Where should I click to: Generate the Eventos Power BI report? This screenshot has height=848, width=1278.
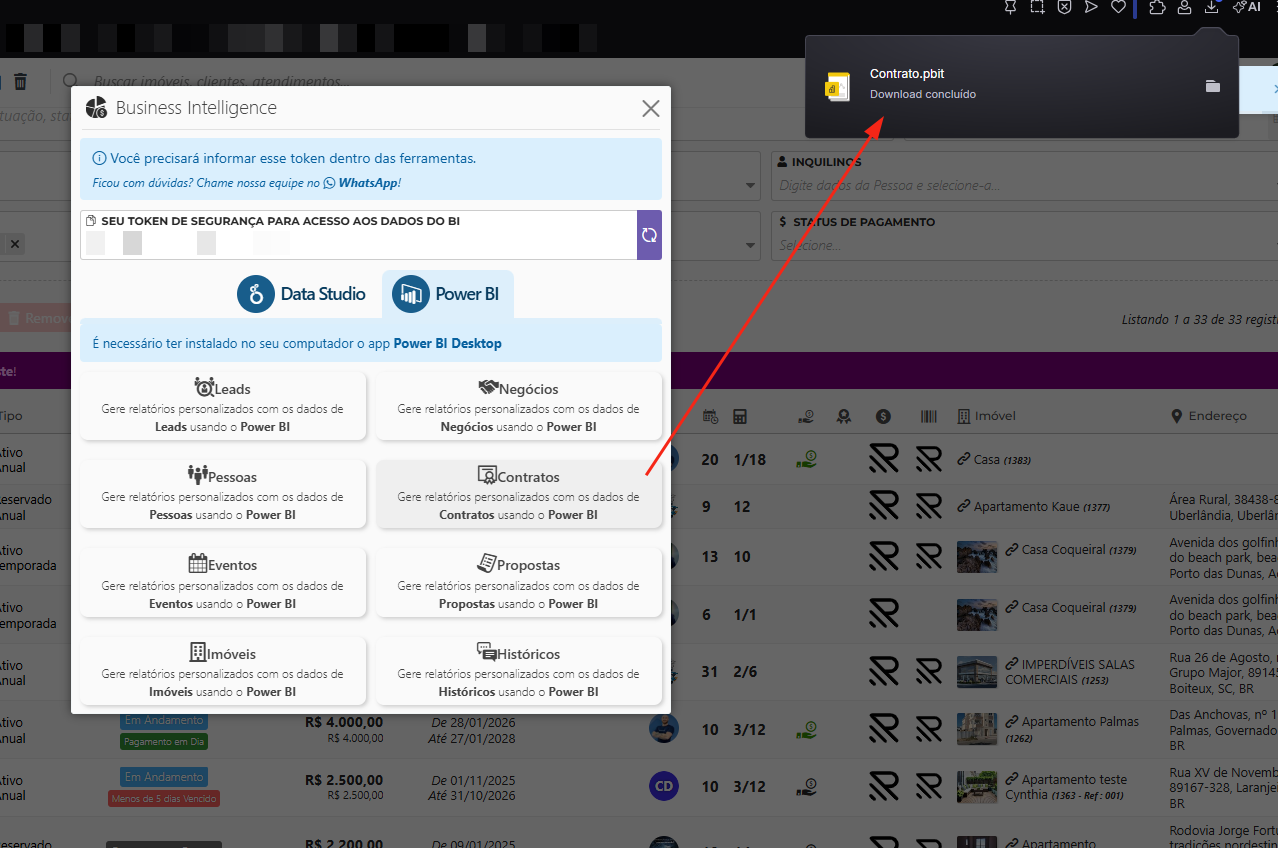tap(223, 582)
